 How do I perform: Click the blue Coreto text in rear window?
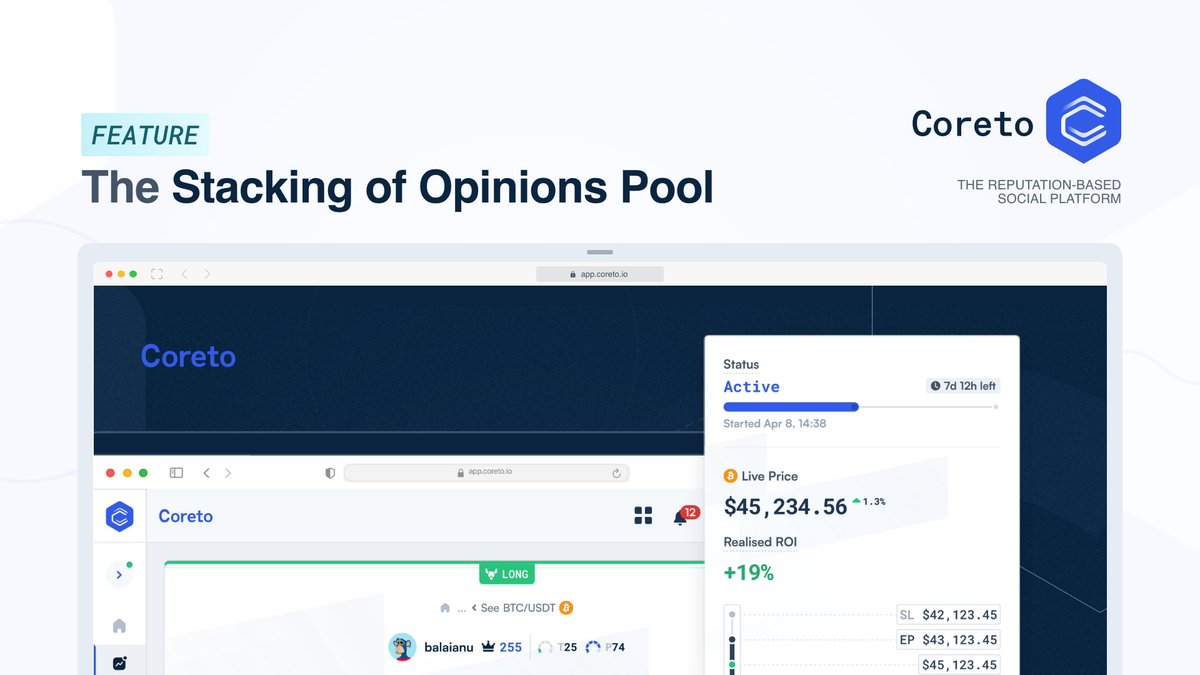tap(188, 356)
